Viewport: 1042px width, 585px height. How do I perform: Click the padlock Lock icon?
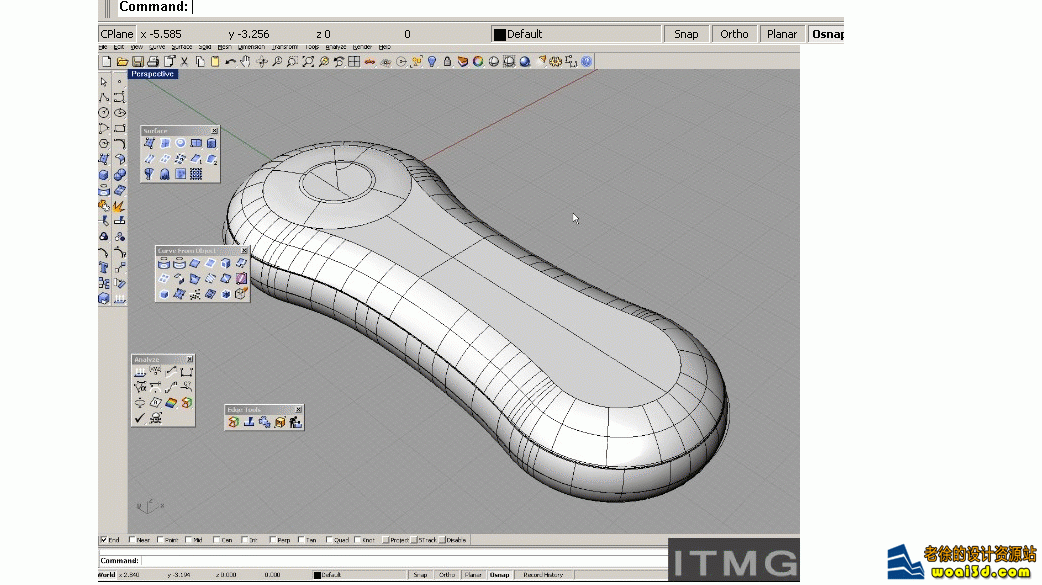click(x=447, y=62)
